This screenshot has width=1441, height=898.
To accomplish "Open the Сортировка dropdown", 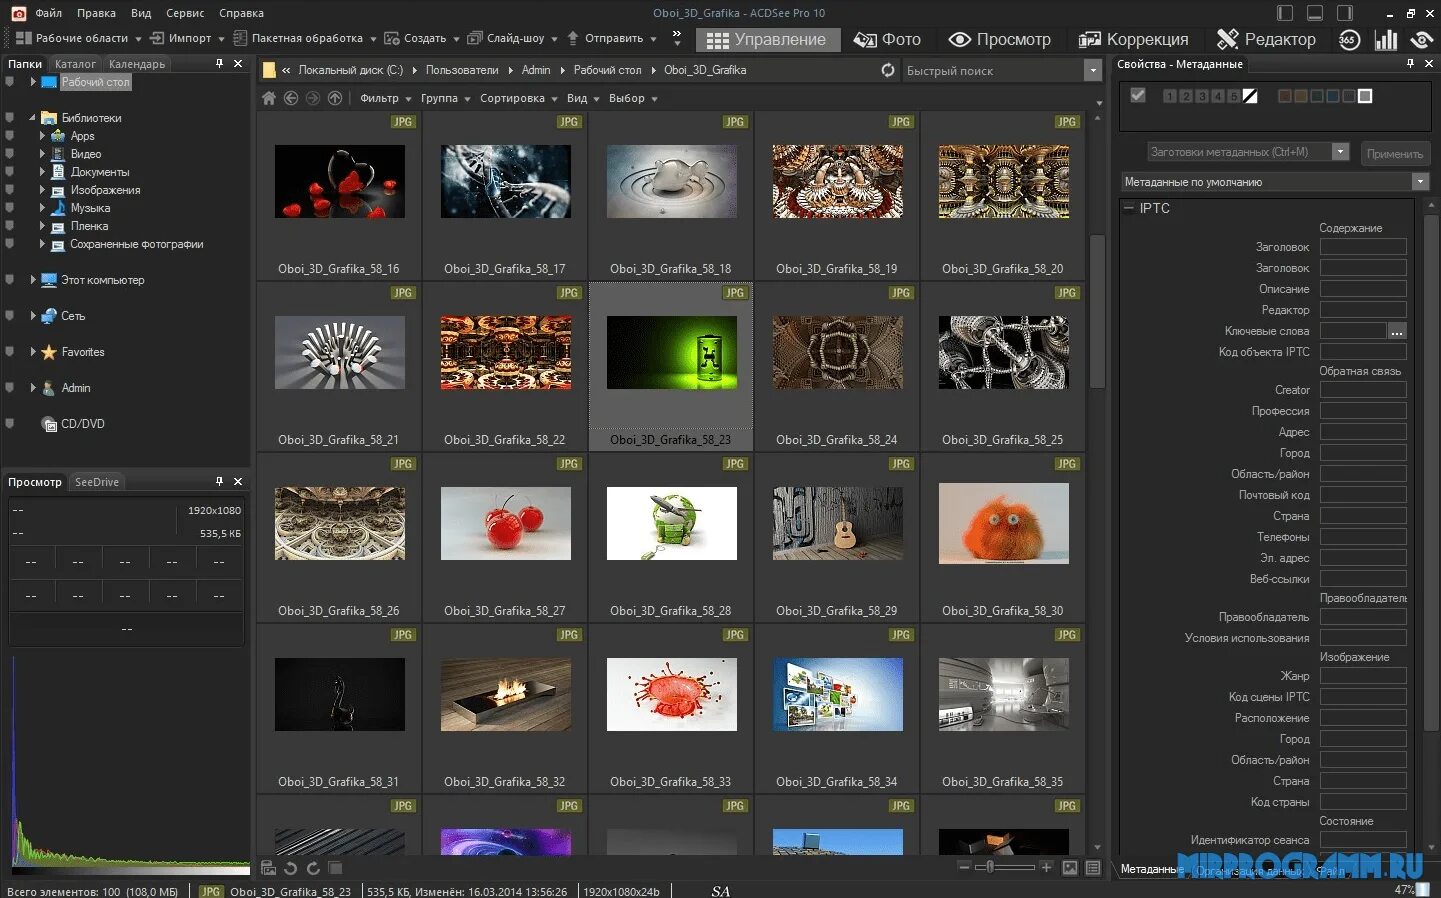I will (x=518, y=98).
